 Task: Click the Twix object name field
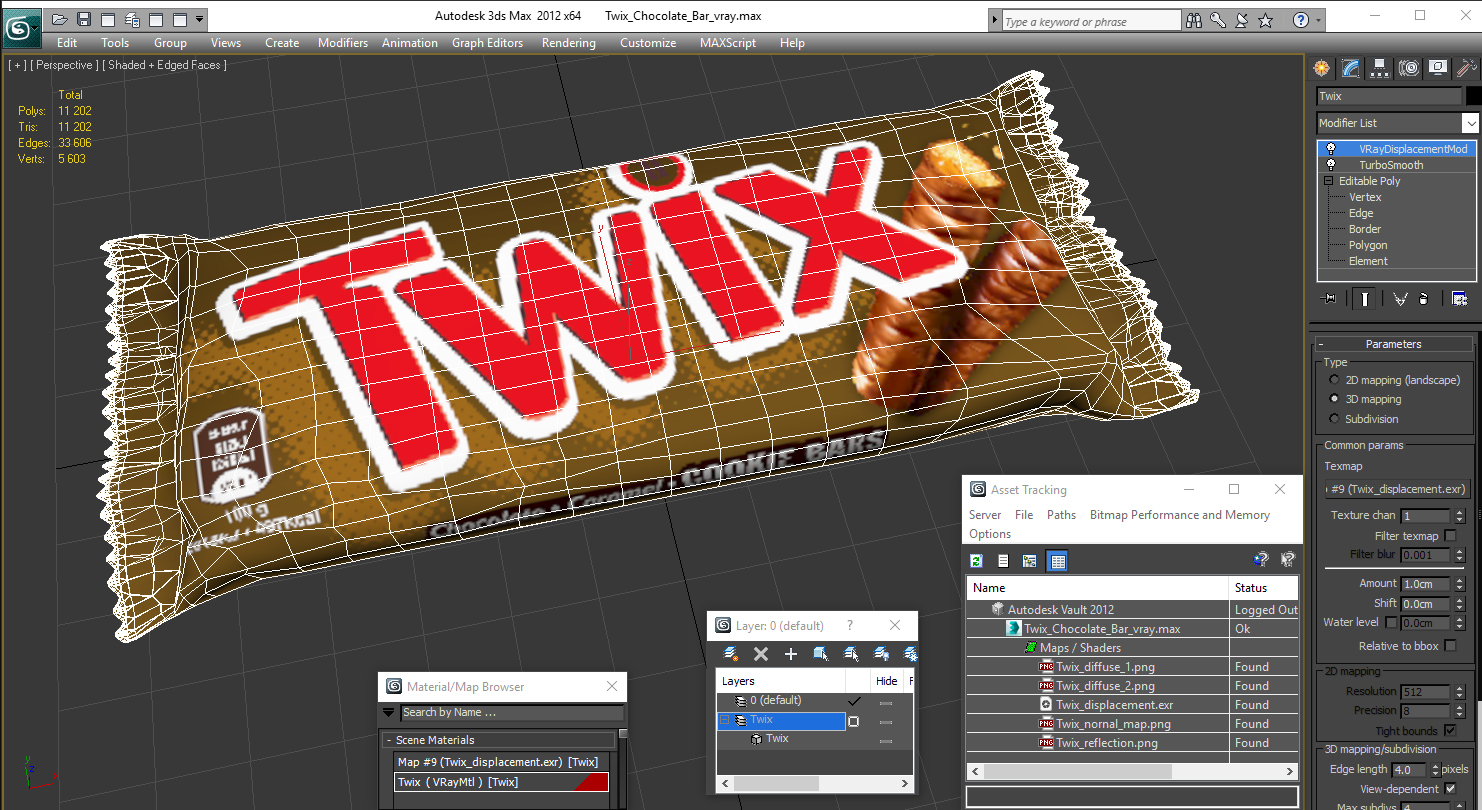tap(1389, 96)
